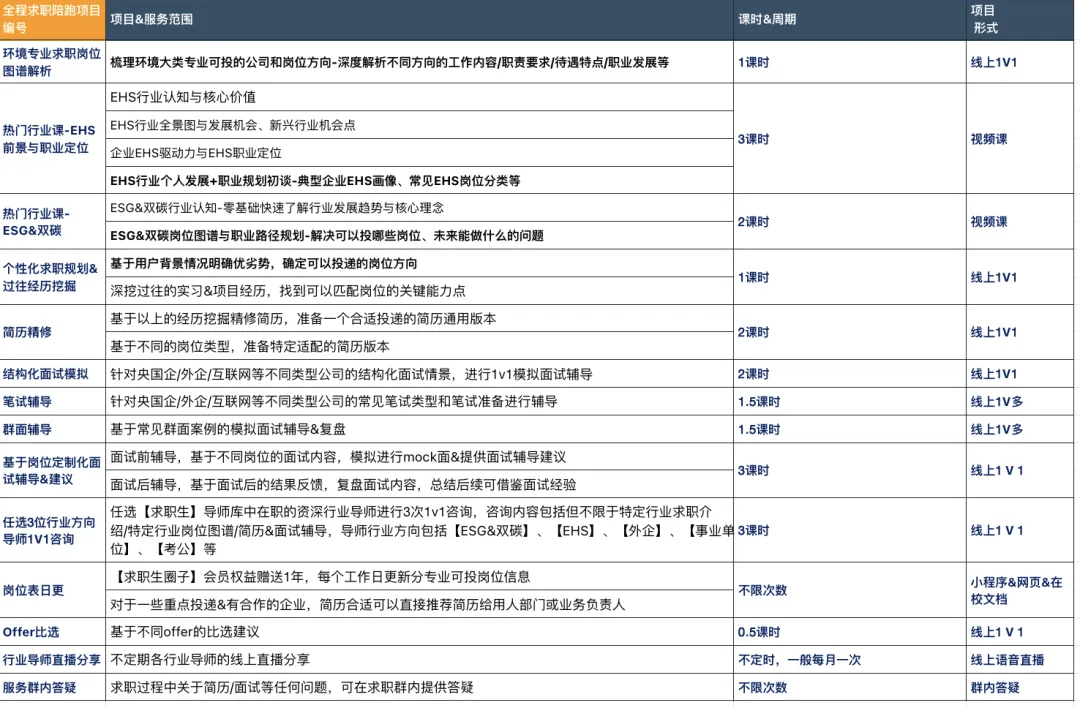Image resolution: width=1080 pixels, height=708 pixels.
Task: Click cell 基于不同offer的比选建议
Action: (419, 632)
